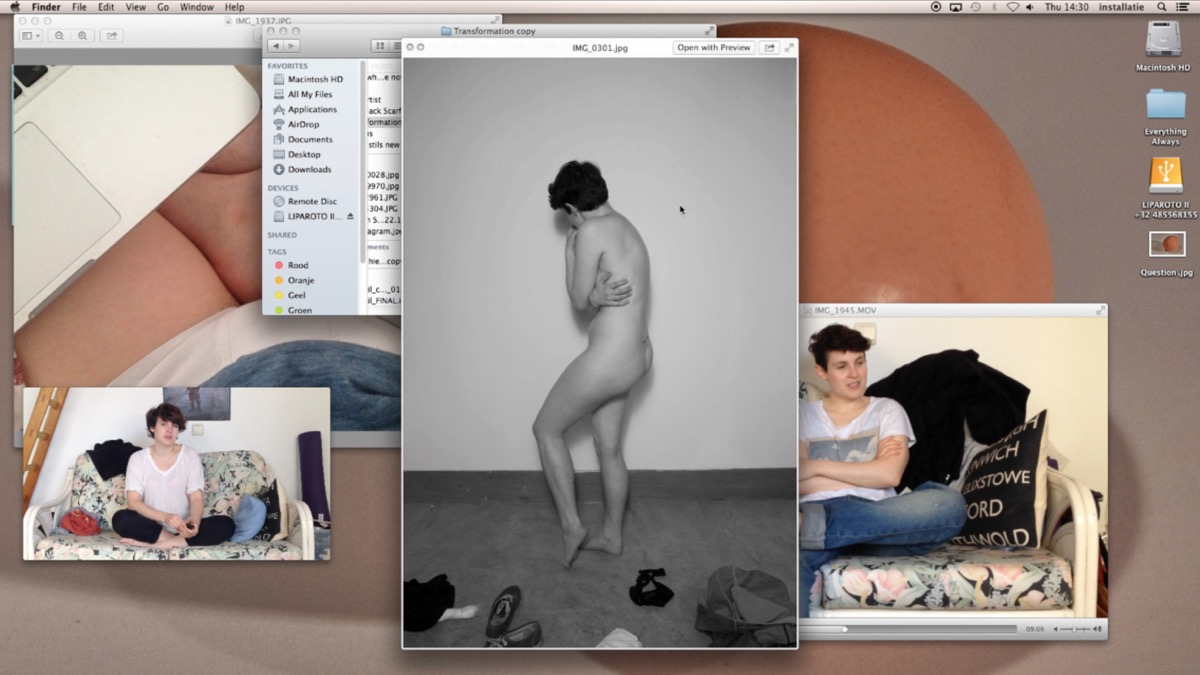Screen dimensions: 1200x675
Task: Click share icon beside Open with Preview
Action: point(769,48)
